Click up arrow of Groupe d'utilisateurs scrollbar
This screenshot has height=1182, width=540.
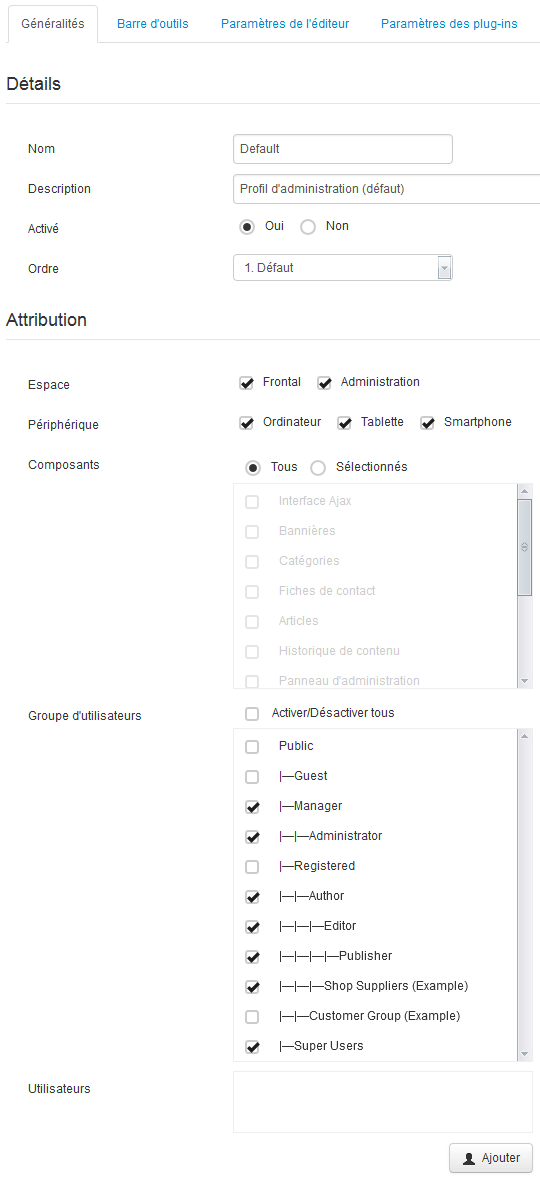(x=525, y=736)
